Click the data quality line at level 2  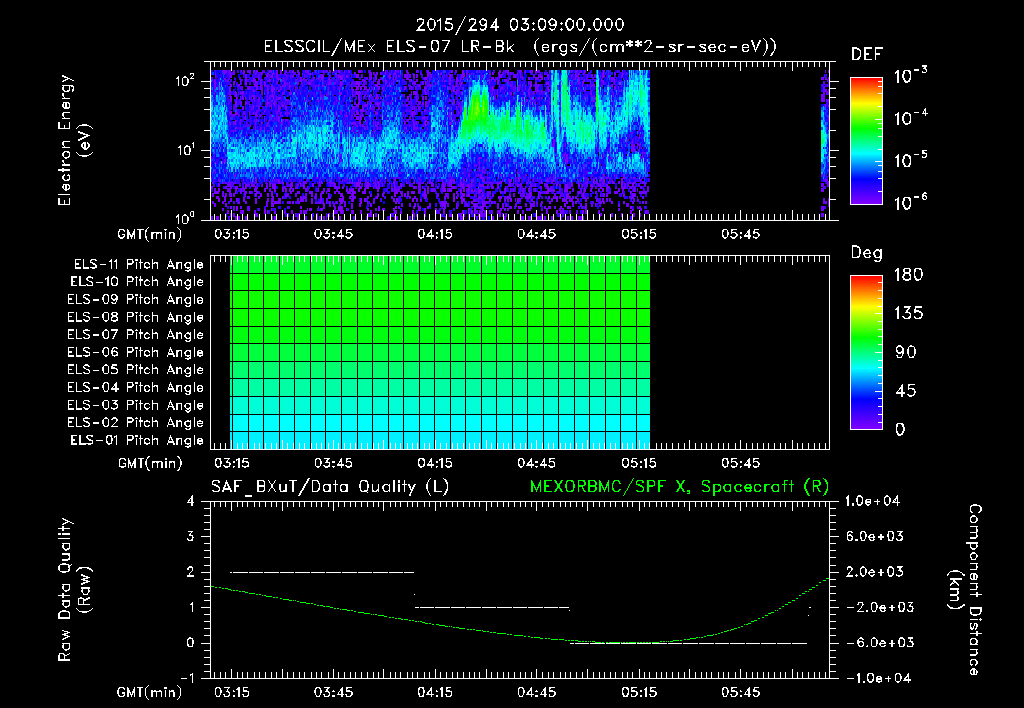click(323, 572)
